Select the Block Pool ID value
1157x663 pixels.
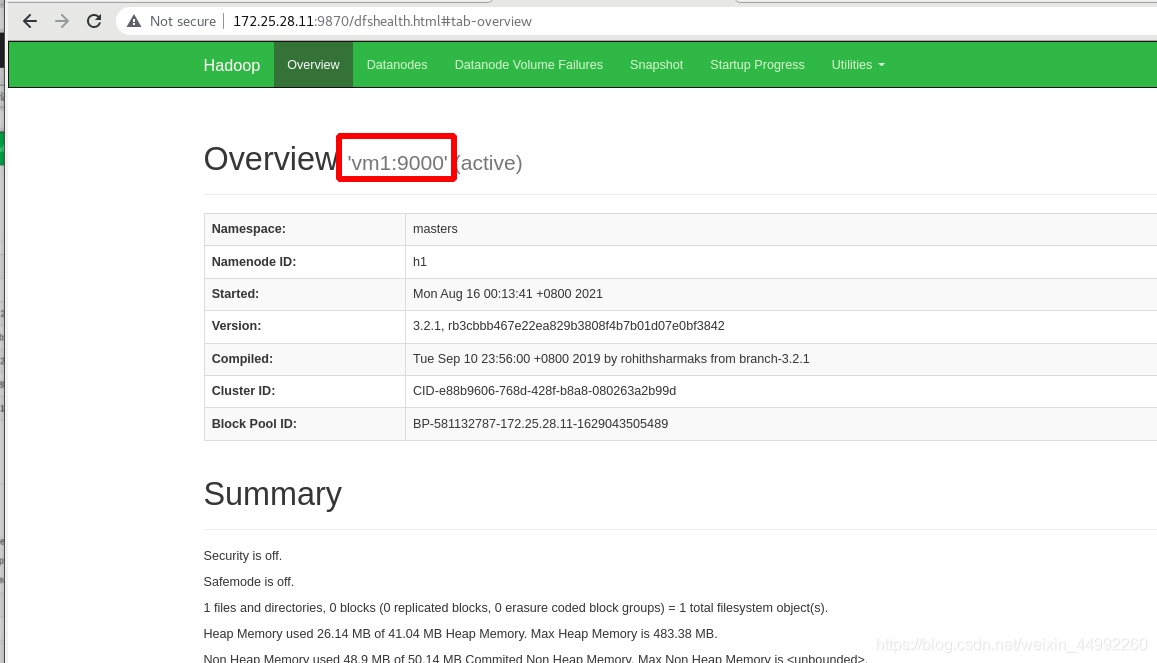point(540,424)
